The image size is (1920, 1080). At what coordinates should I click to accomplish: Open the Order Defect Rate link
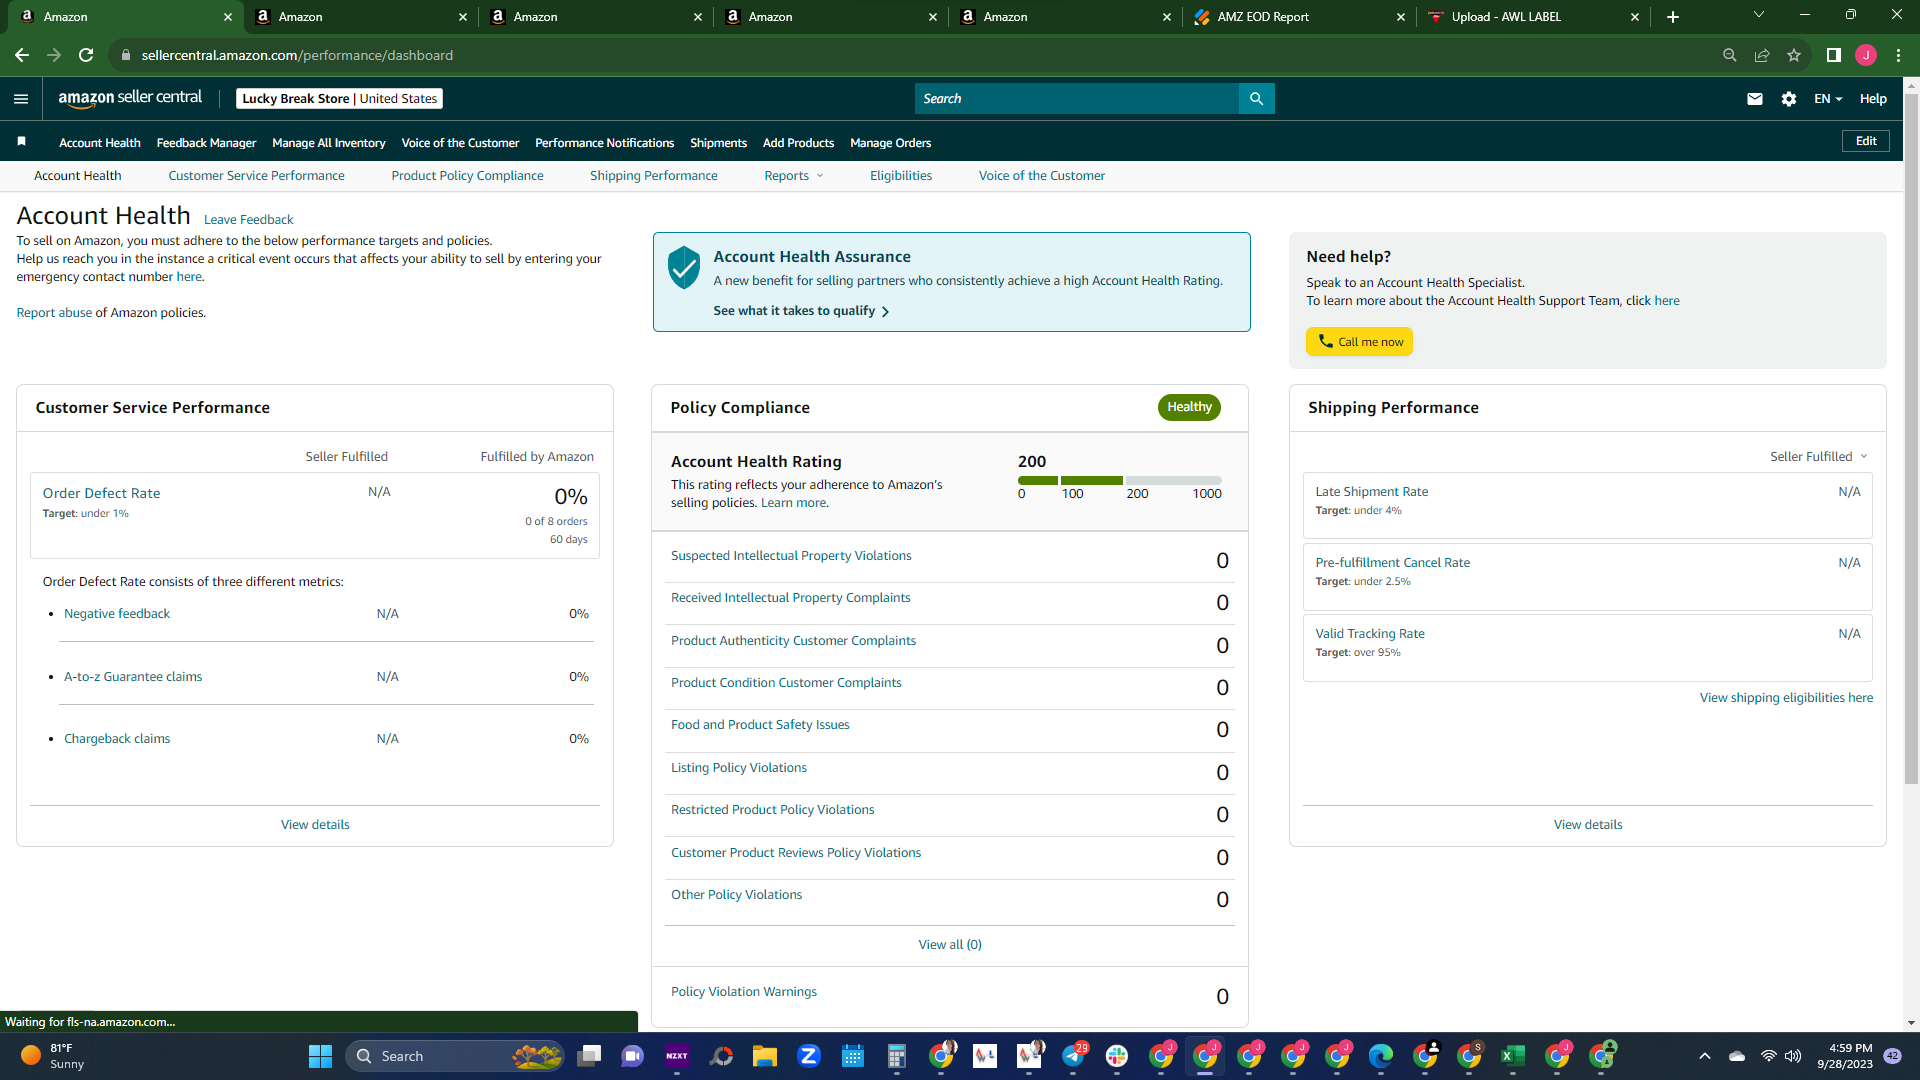click(x=101, y=494)
